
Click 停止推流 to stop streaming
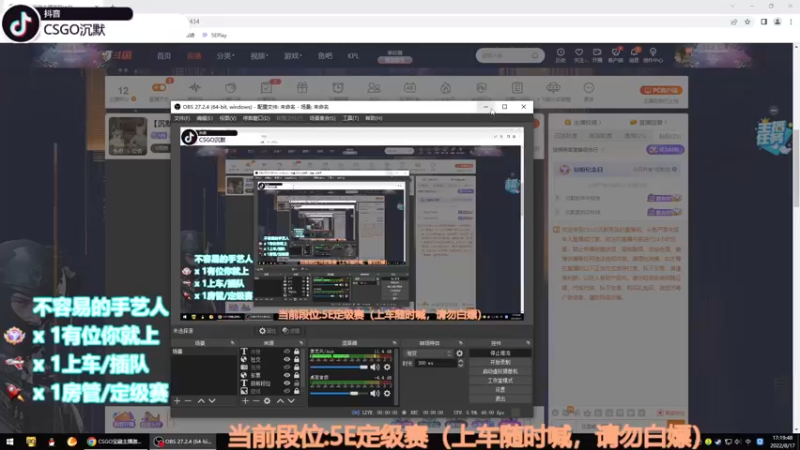pos(500,353)
